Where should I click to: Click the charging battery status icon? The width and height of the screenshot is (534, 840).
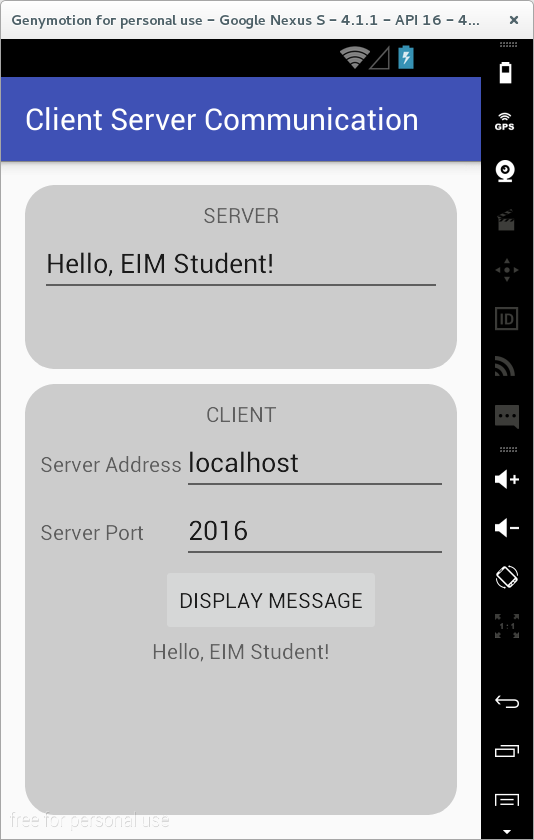pos(405,57)
